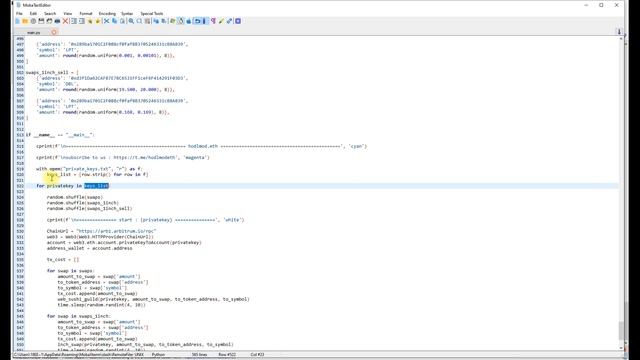
Task: Click the purple square toolbar icon at toolbar end
Action: coord(238,21)
